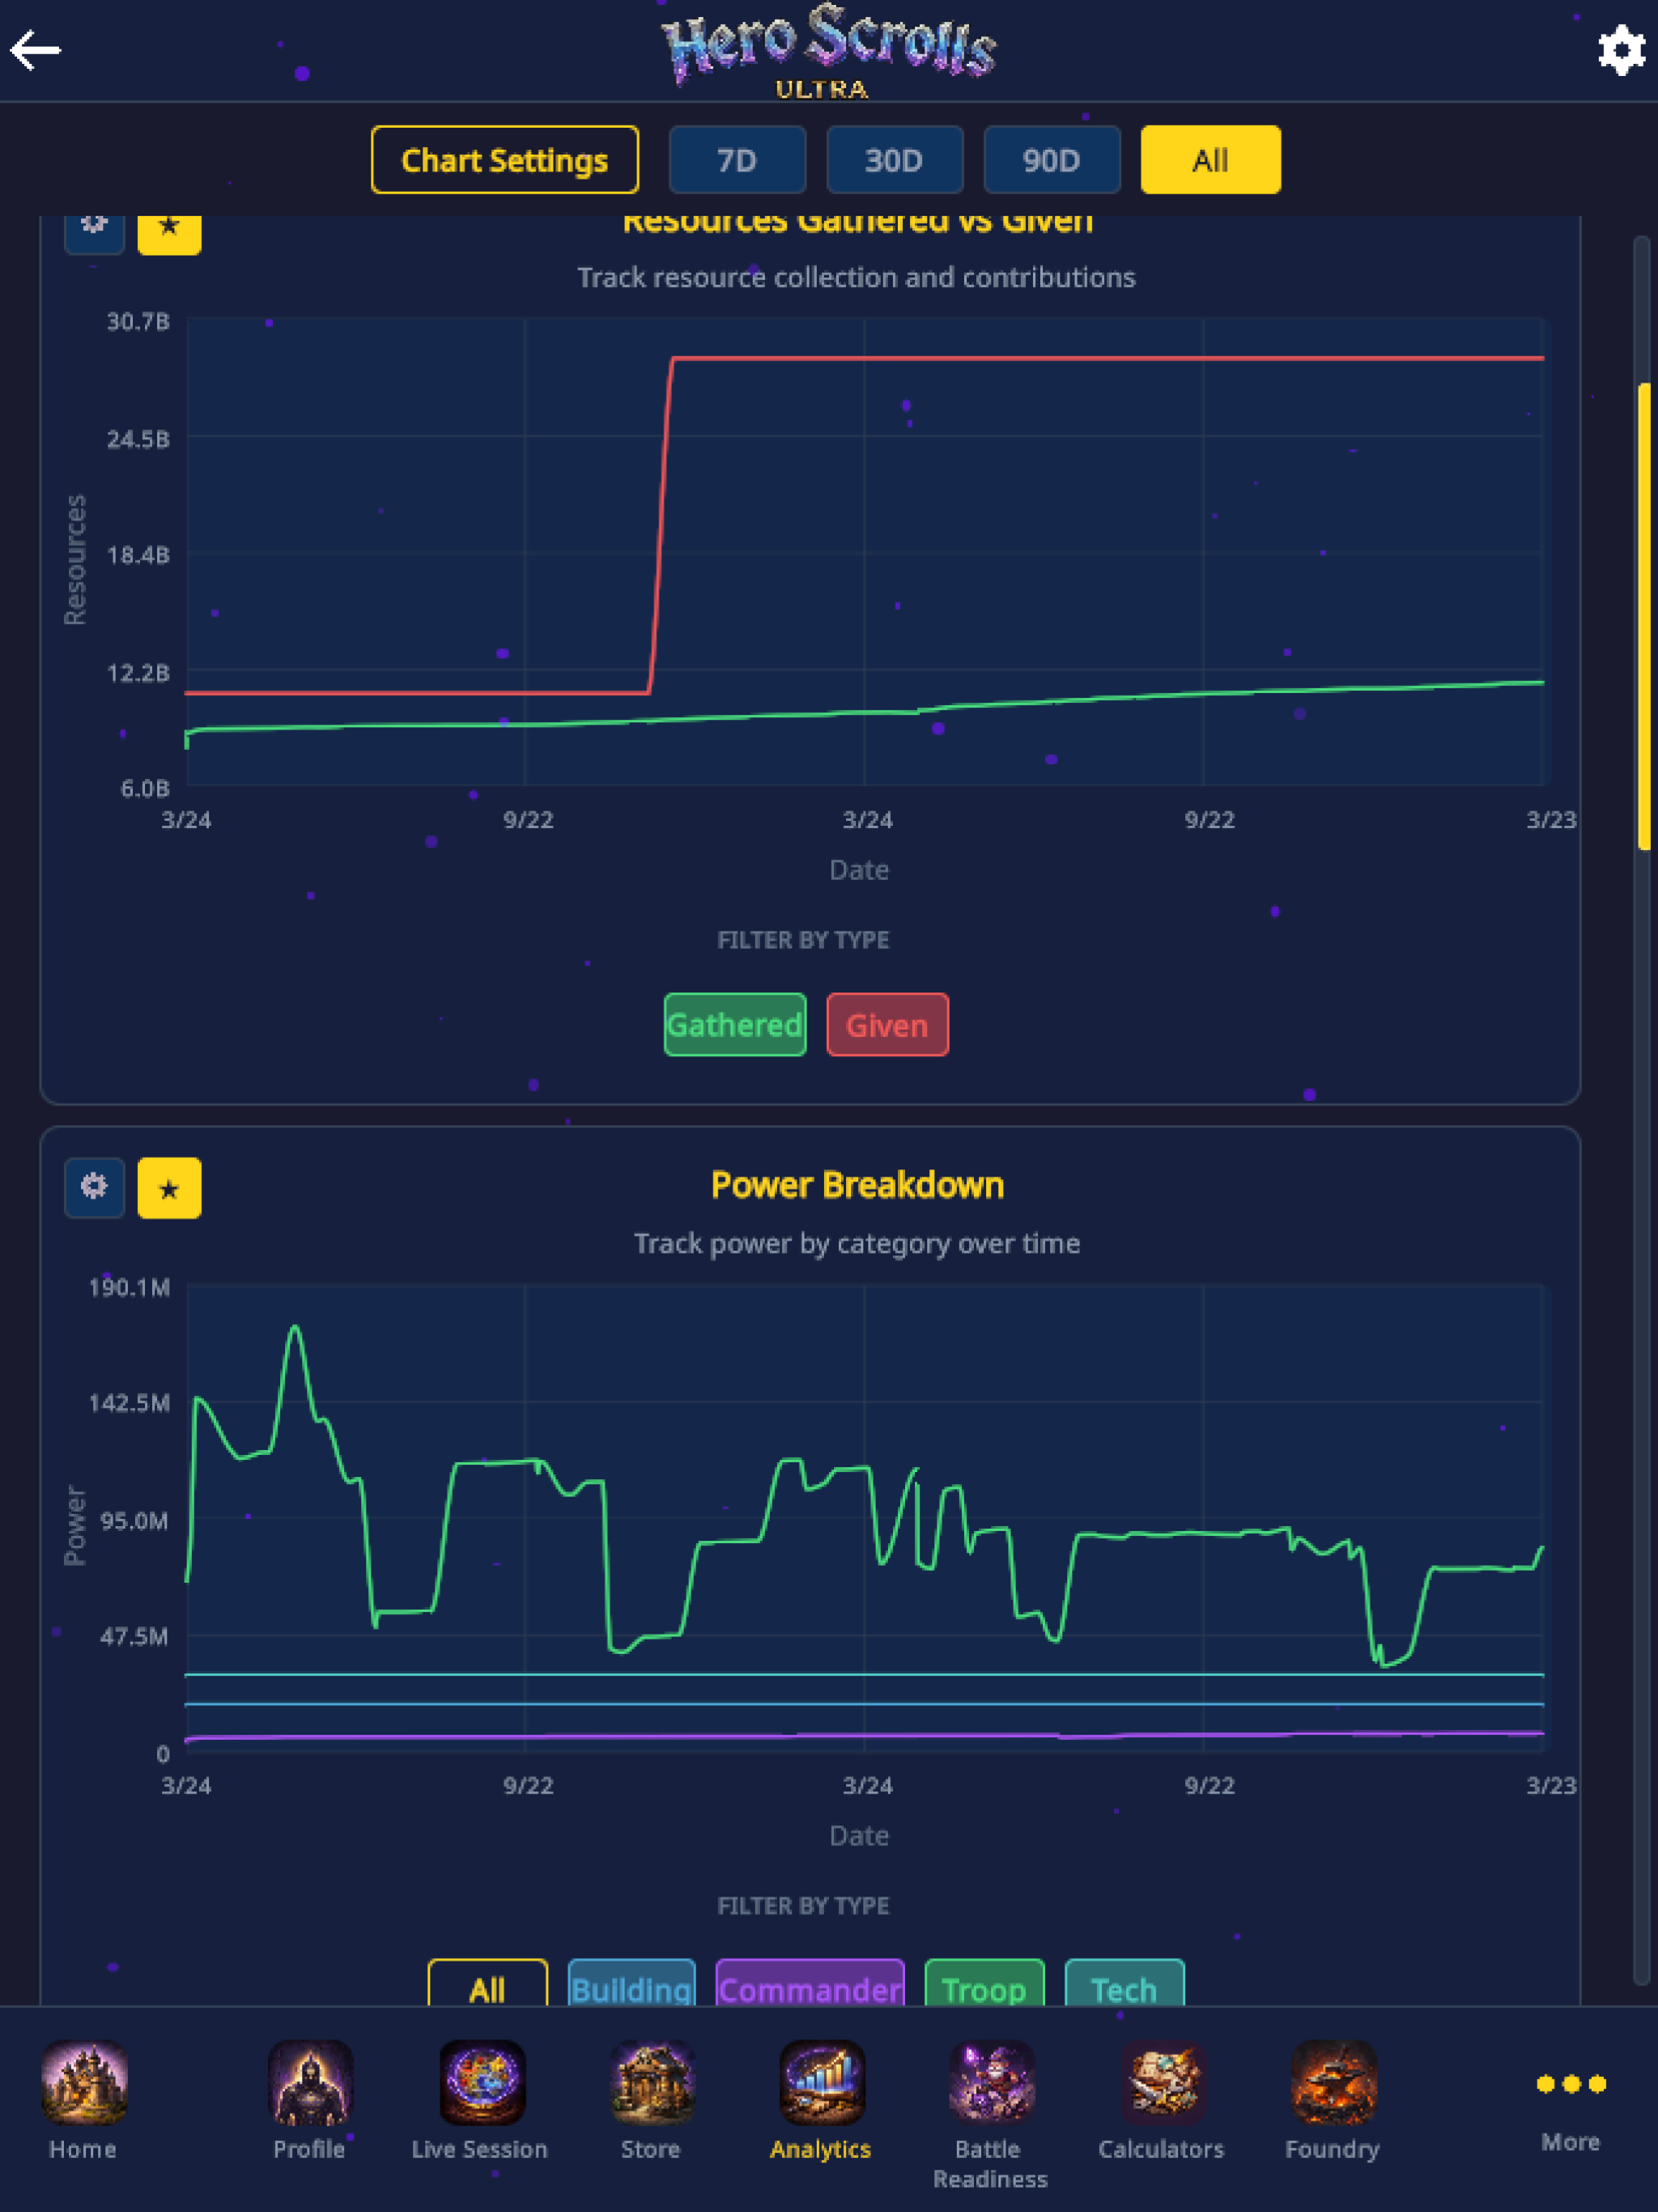Open Chart Settings
Viewport: 1658px width, 2212px height.
tap(505, 160)
